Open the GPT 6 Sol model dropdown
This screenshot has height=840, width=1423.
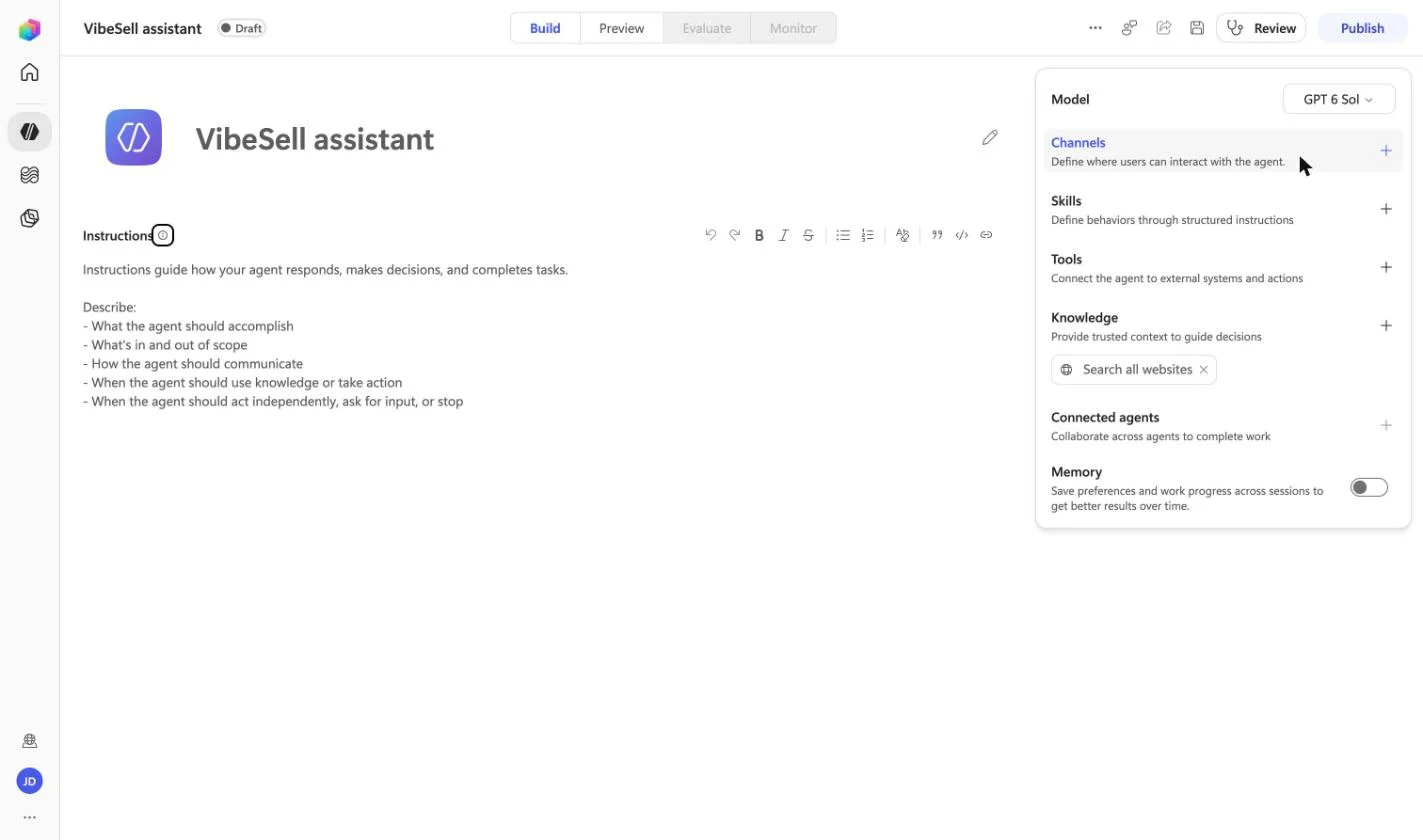pyautogui.click(x=1339, y=99)
